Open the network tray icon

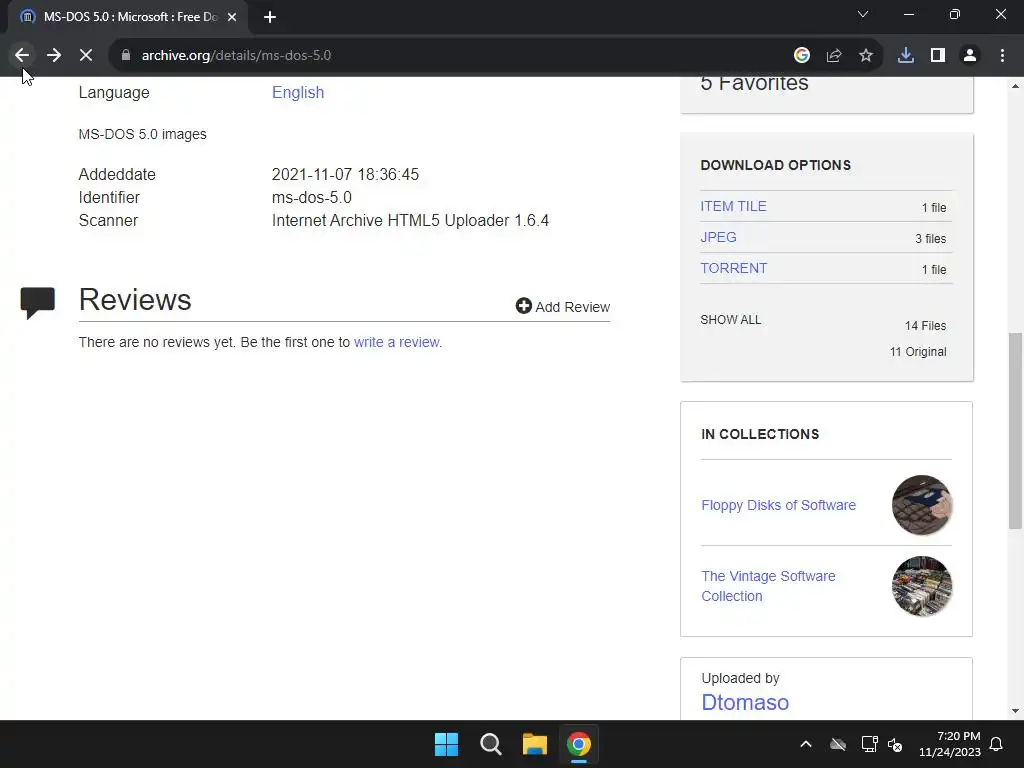click(869, 744)
